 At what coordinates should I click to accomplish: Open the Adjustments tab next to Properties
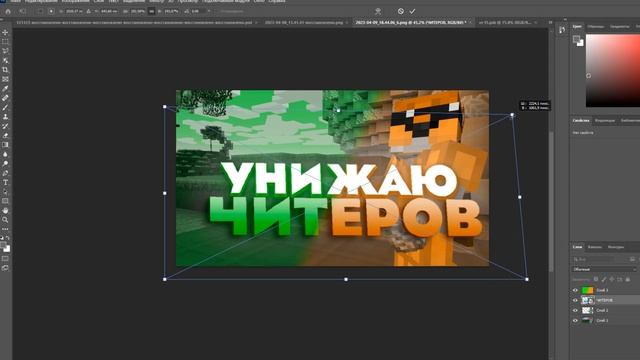604,120
